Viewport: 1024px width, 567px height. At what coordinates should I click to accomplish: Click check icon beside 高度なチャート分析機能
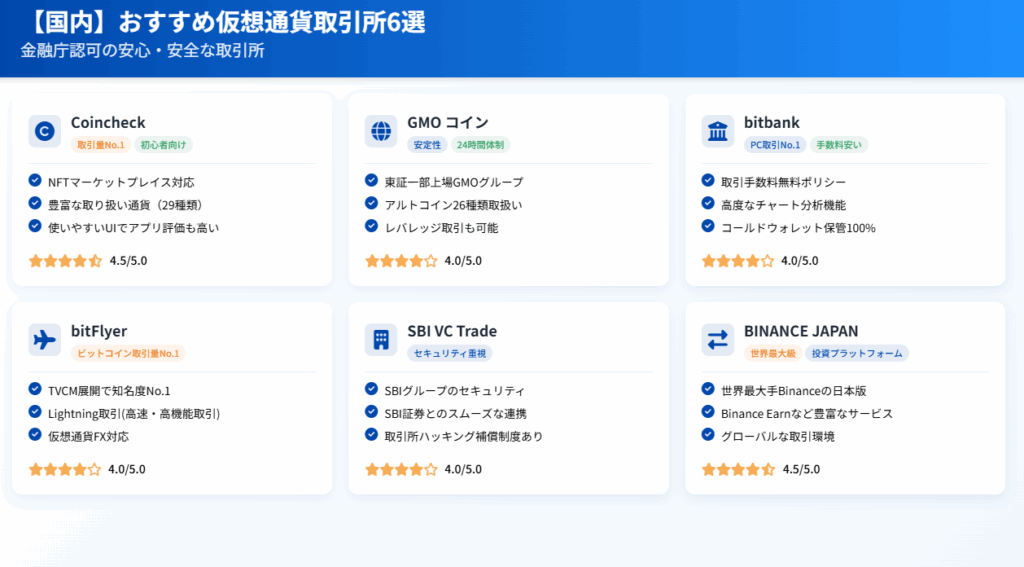coord(708,203)
